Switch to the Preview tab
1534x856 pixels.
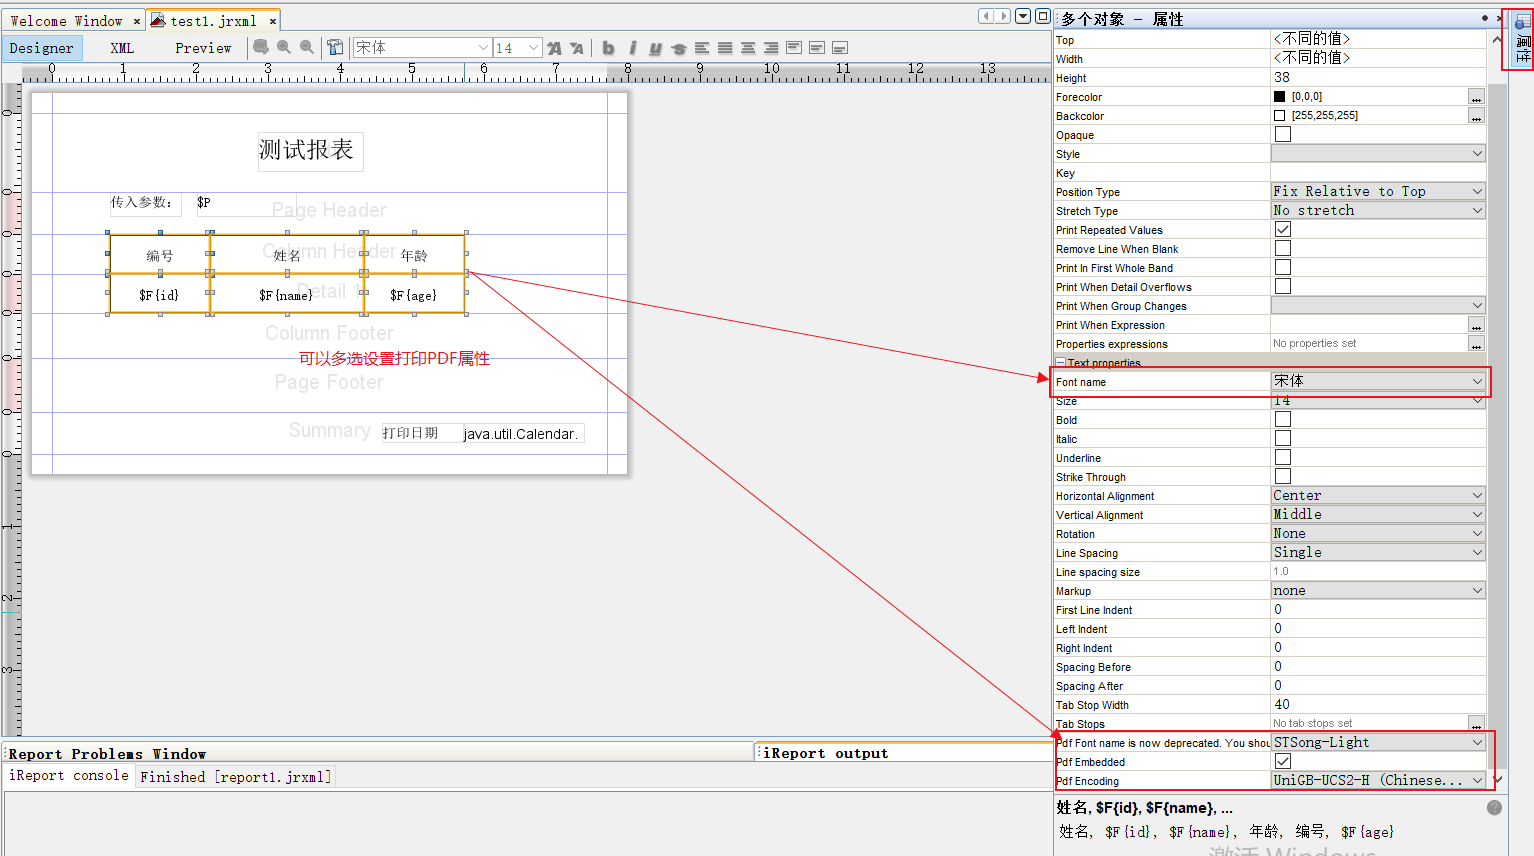pyautogui.click(x=203, y=48)
